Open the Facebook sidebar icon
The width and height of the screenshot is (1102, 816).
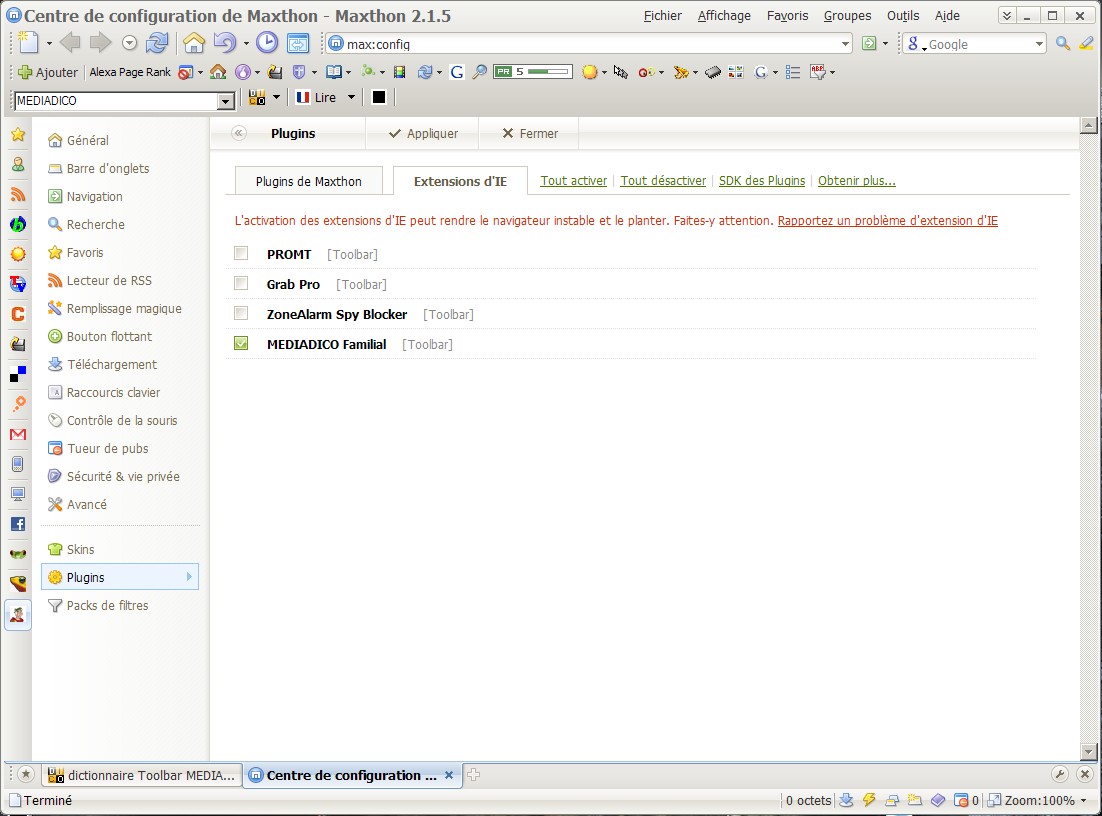pyautogui.click(x=18, y=524)
